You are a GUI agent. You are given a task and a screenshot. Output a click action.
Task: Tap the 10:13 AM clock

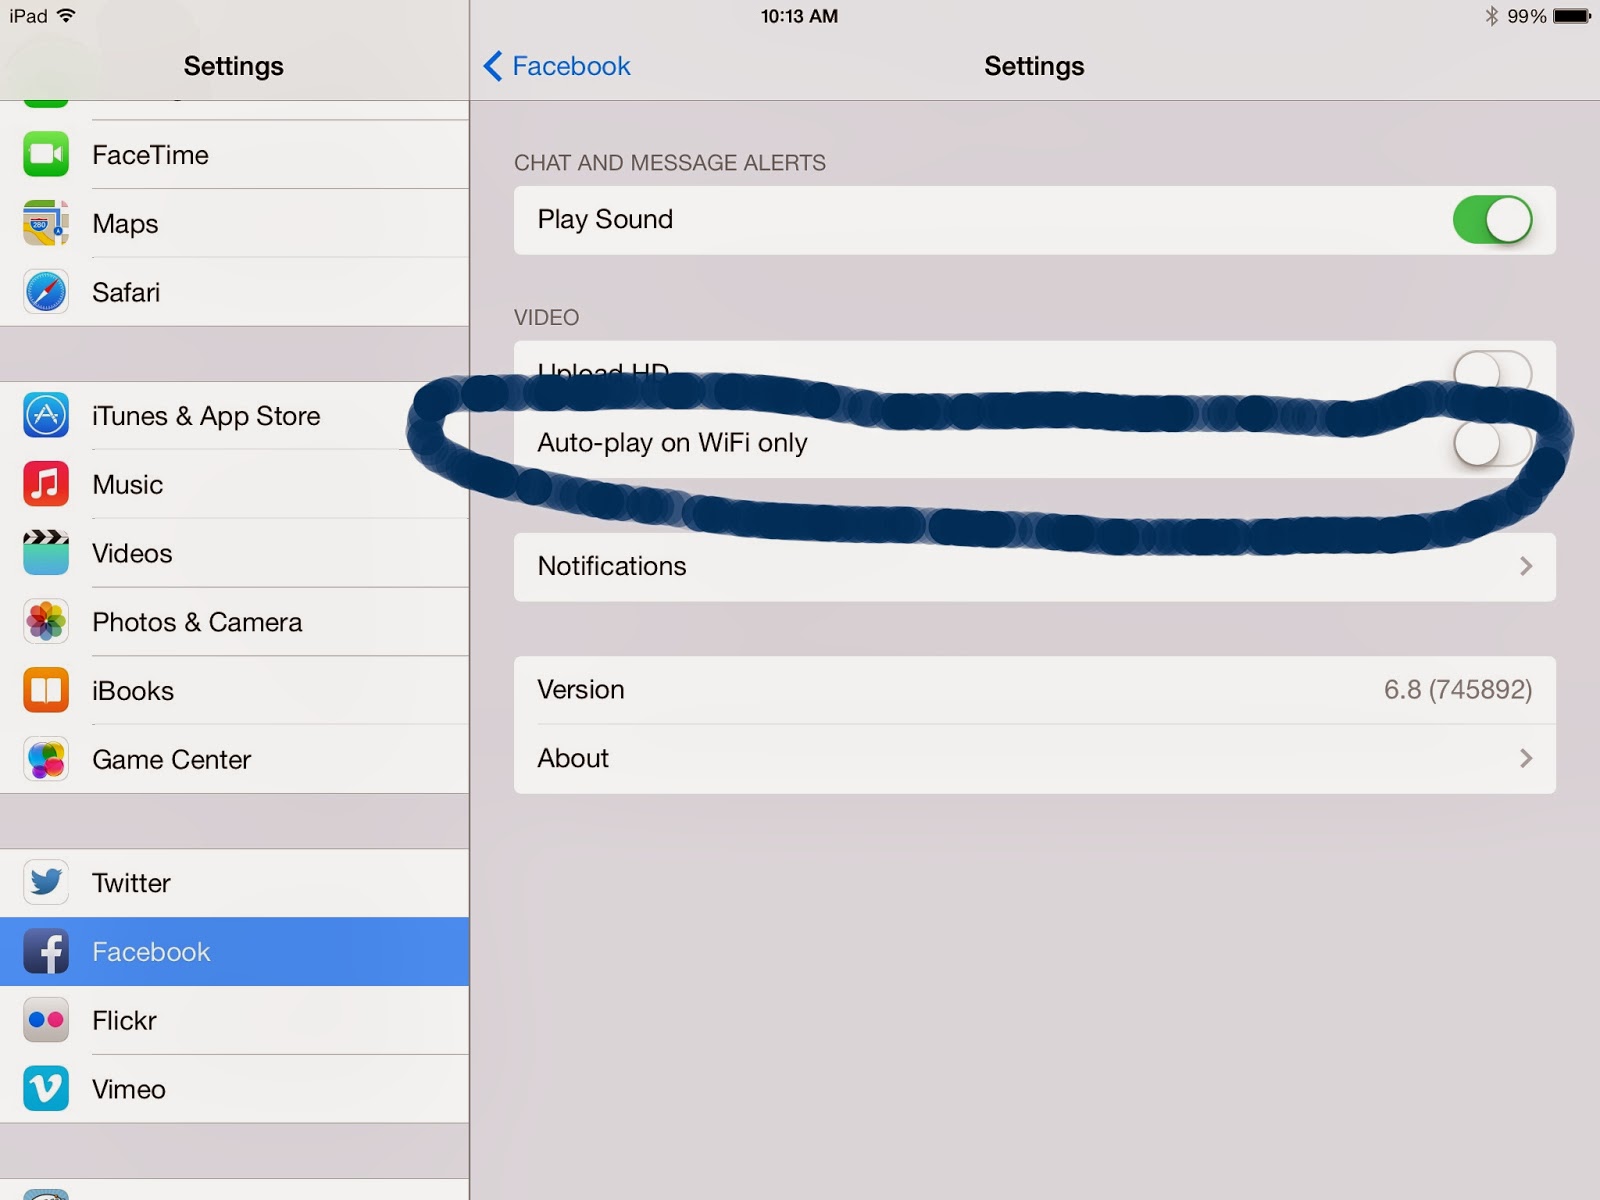pos(799,16)
